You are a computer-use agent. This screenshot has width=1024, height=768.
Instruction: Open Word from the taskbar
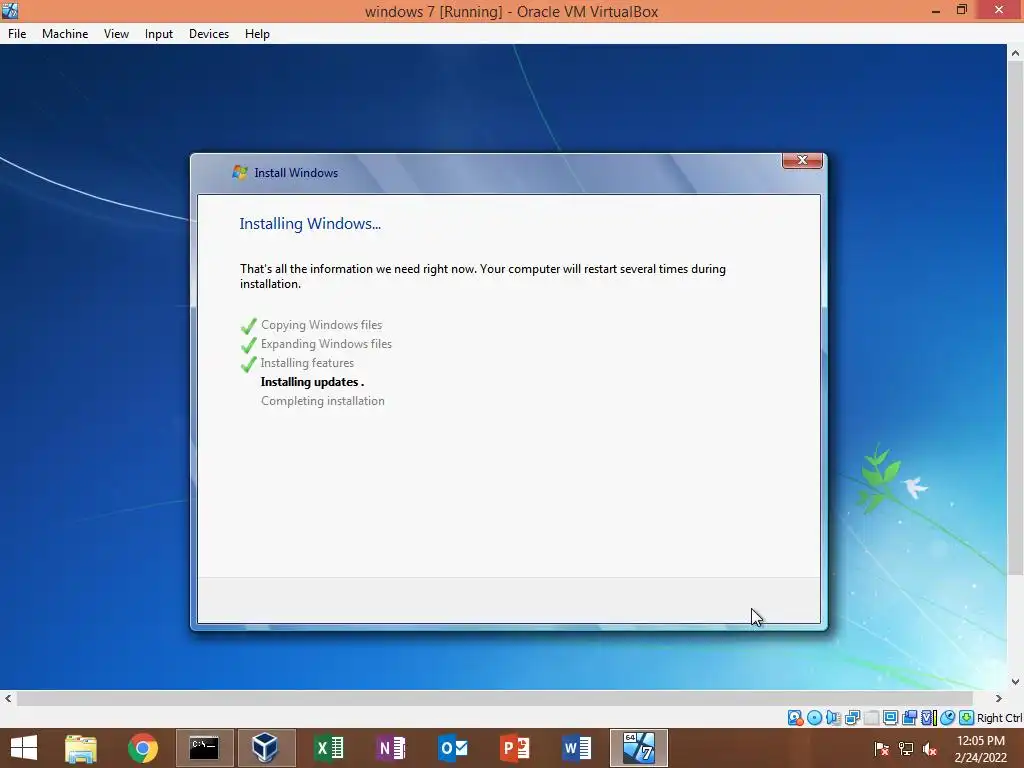(x=576, y=748)
